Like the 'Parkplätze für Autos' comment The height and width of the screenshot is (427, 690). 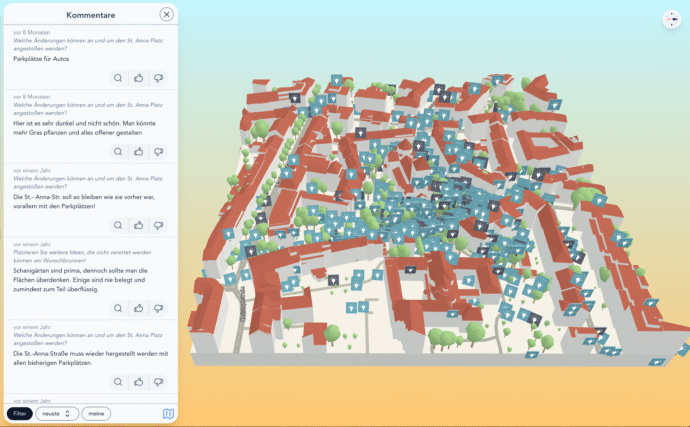click(x=139, y=78)
